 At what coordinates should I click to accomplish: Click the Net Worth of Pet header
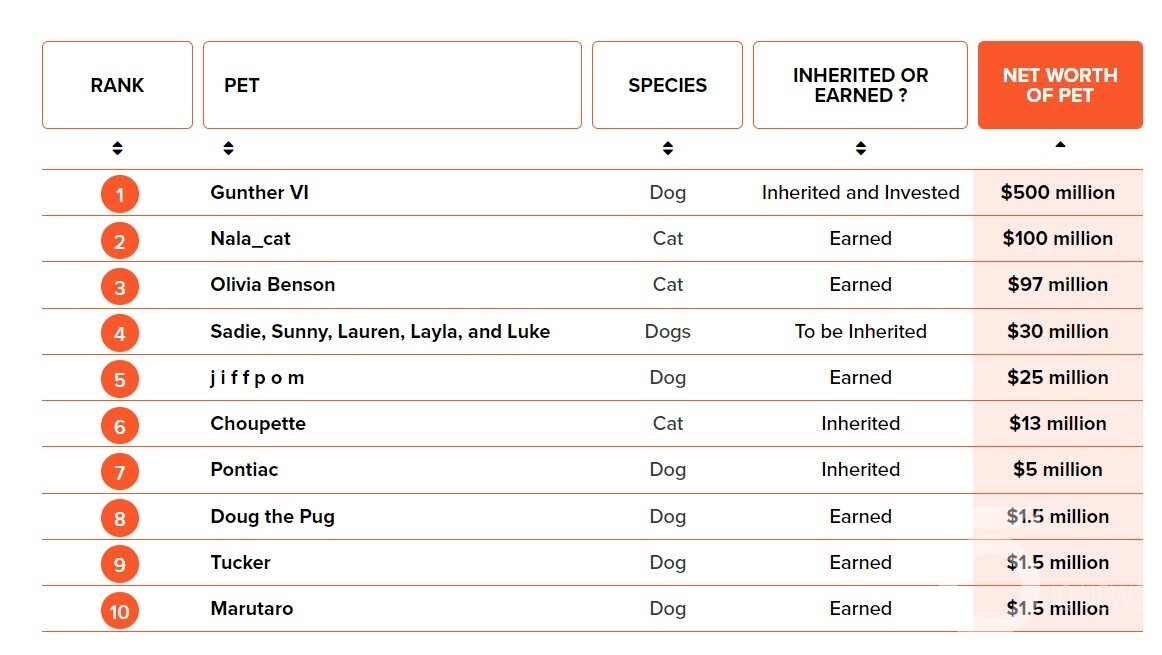pyautogui.click(x=1060, y=85)
